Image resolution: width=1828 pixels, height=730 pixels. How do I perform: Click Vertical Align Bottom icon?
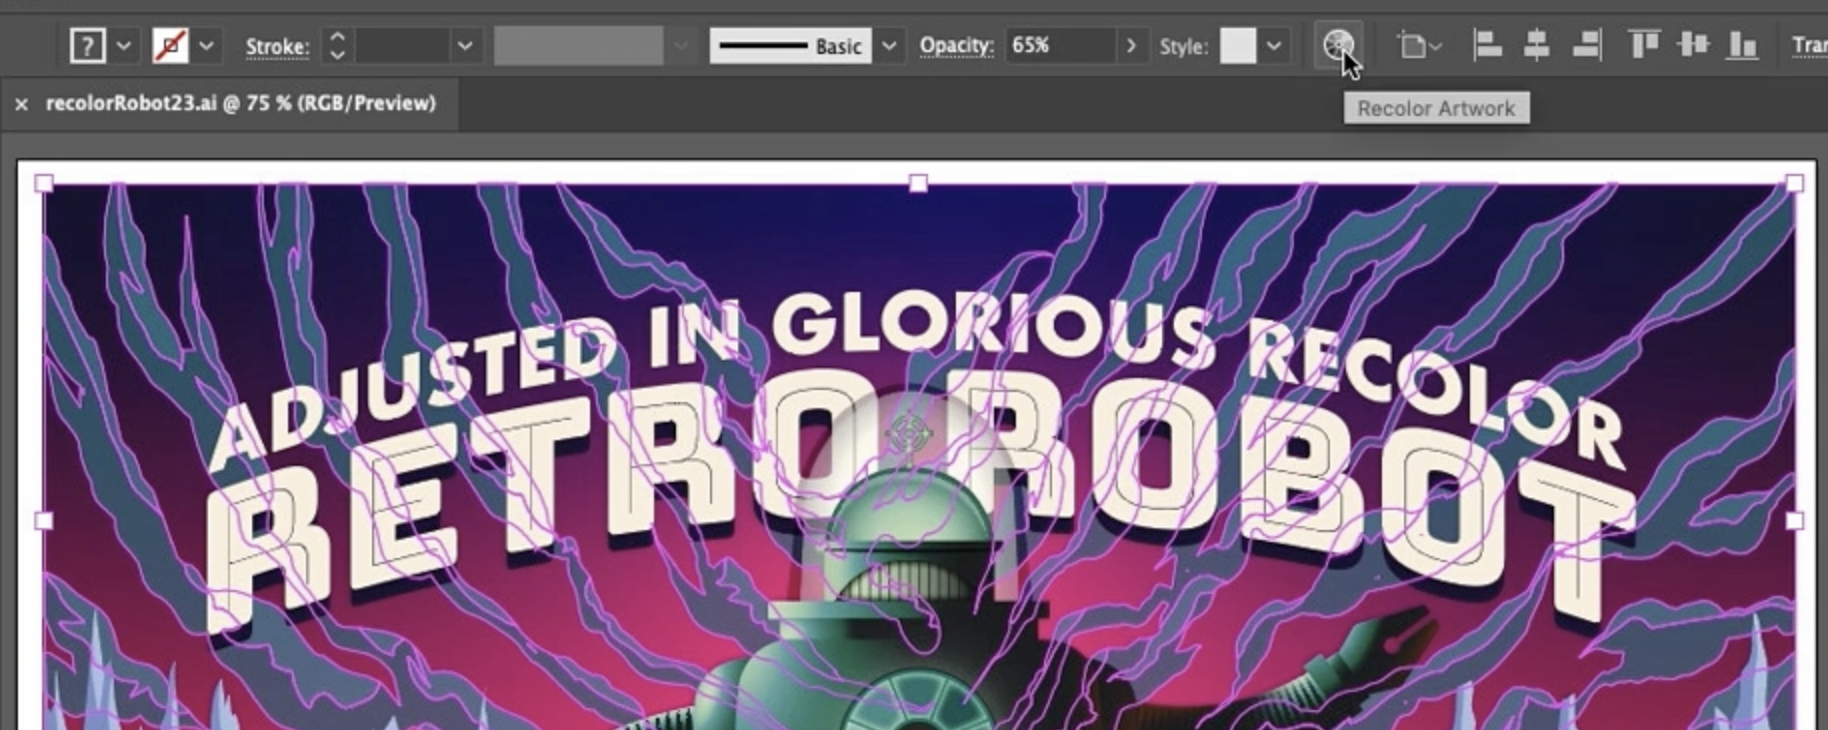[1742, 45]
